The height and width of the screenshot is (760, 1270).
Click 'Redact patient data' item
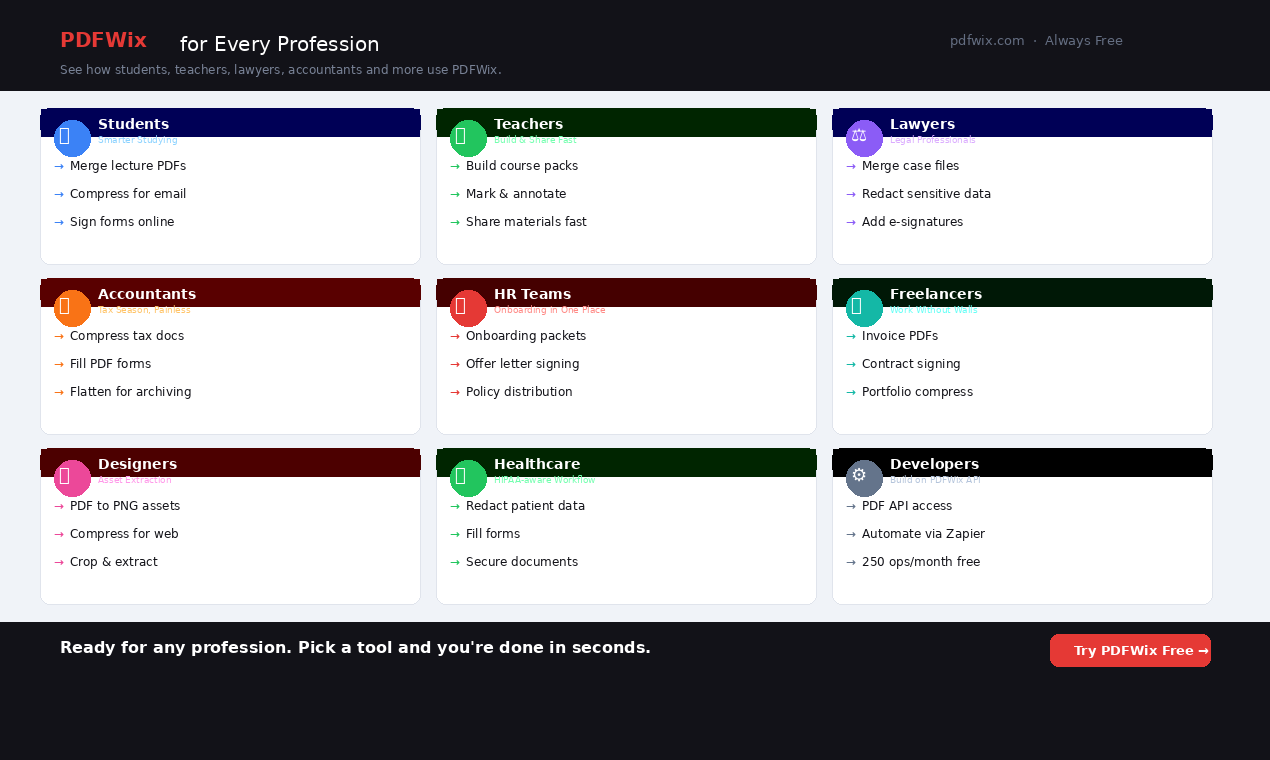click(525, 506)
